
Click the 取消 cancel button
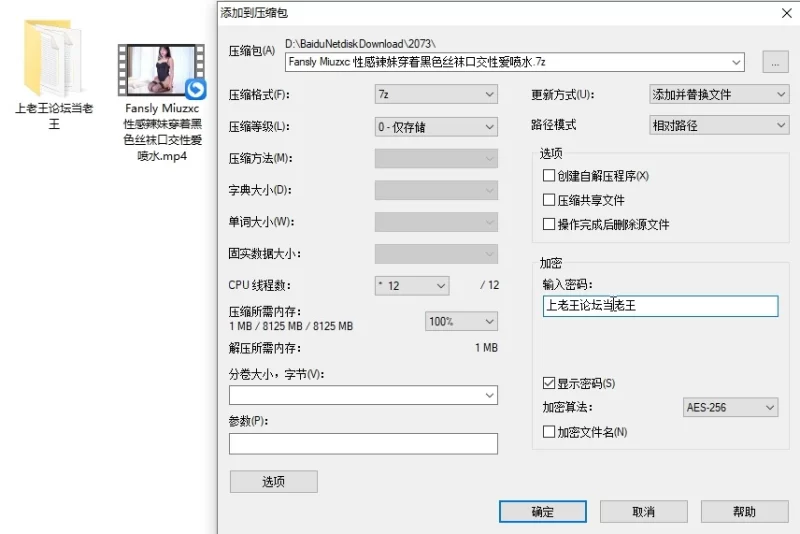(x=643, y=511)
